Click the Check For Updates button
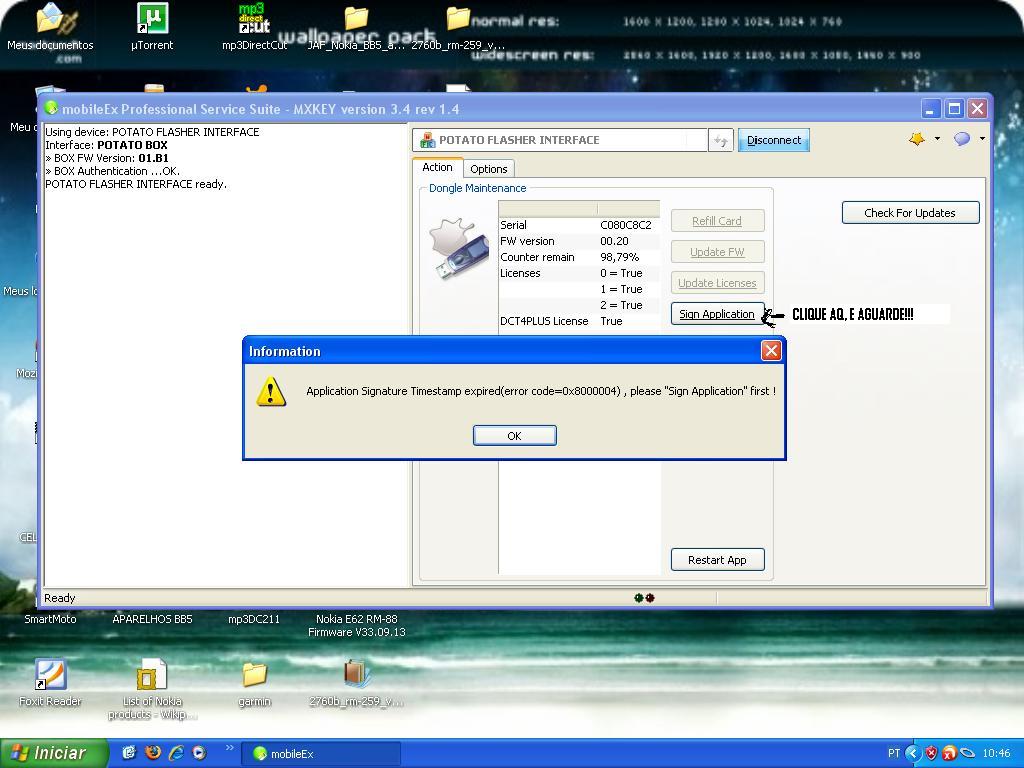 point(909,213)
